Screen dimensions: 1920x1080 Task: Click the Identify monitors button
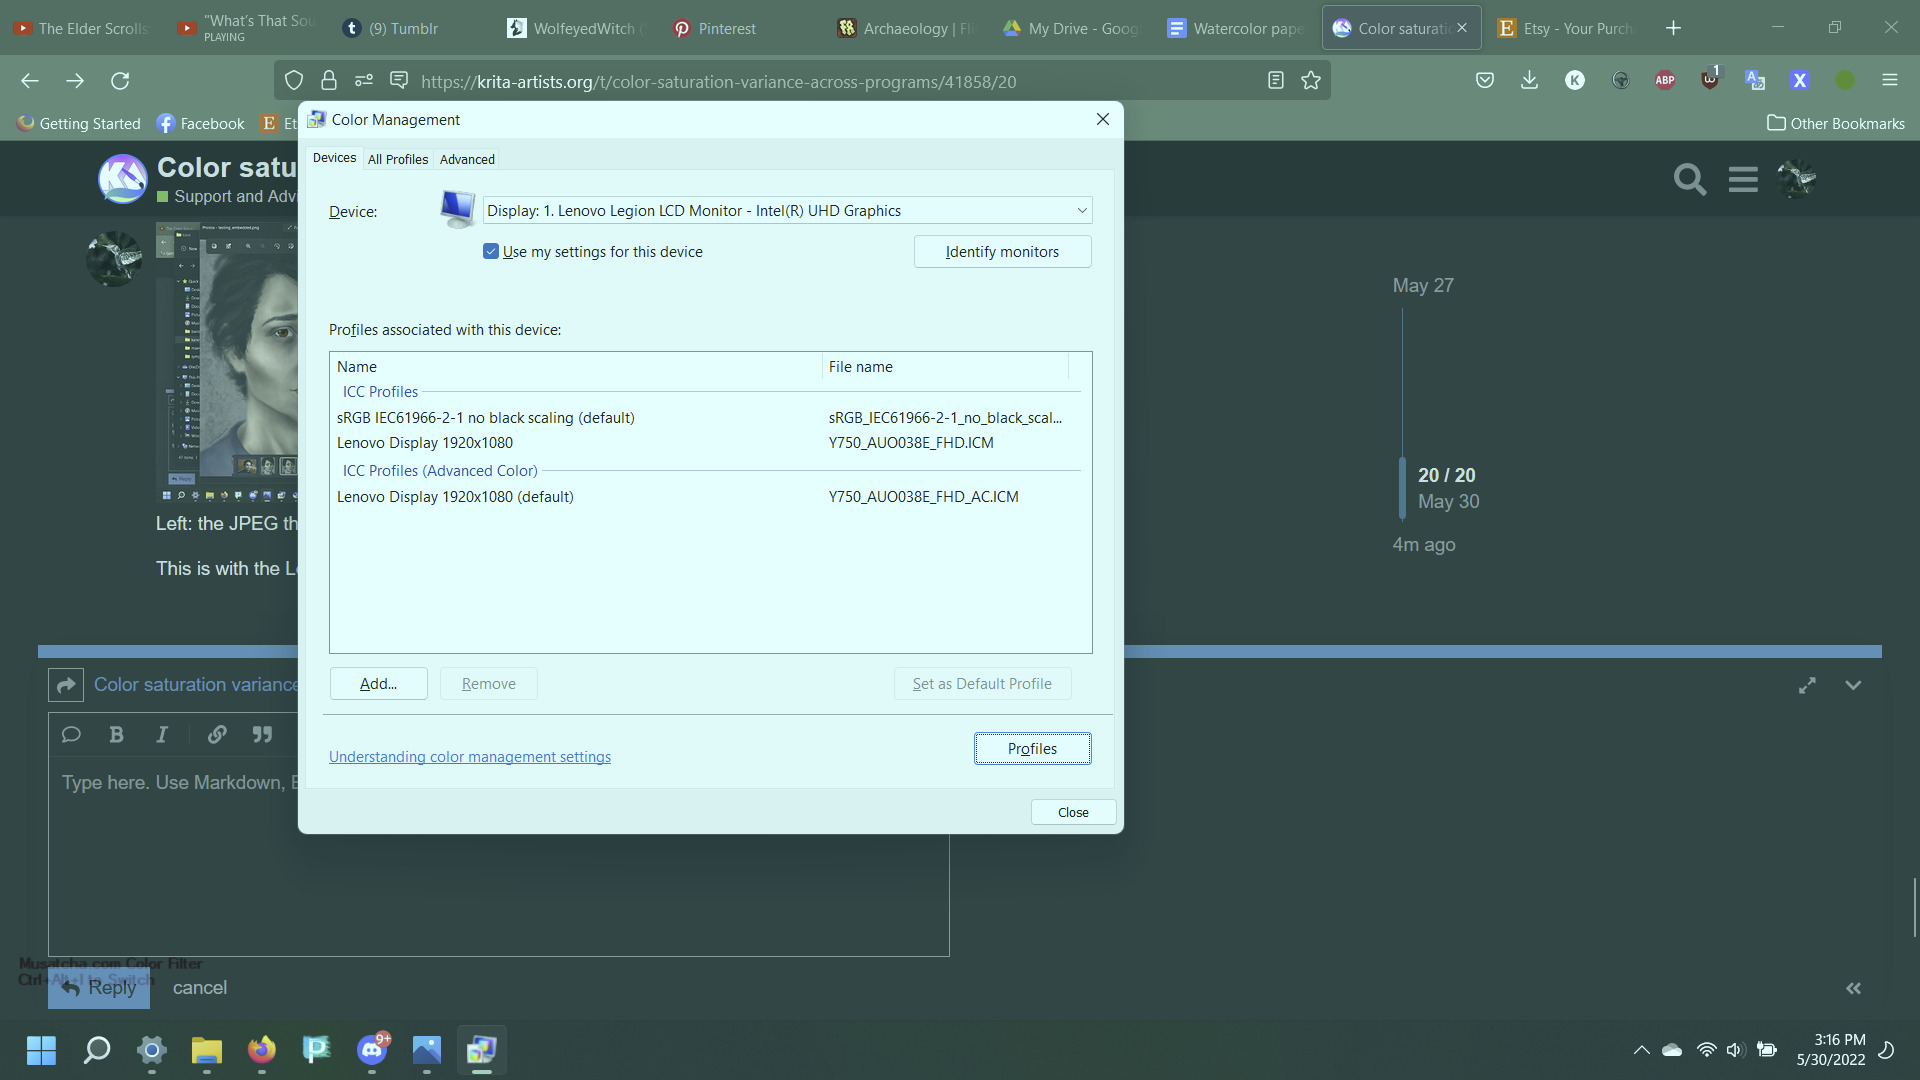click(1002, 252)
